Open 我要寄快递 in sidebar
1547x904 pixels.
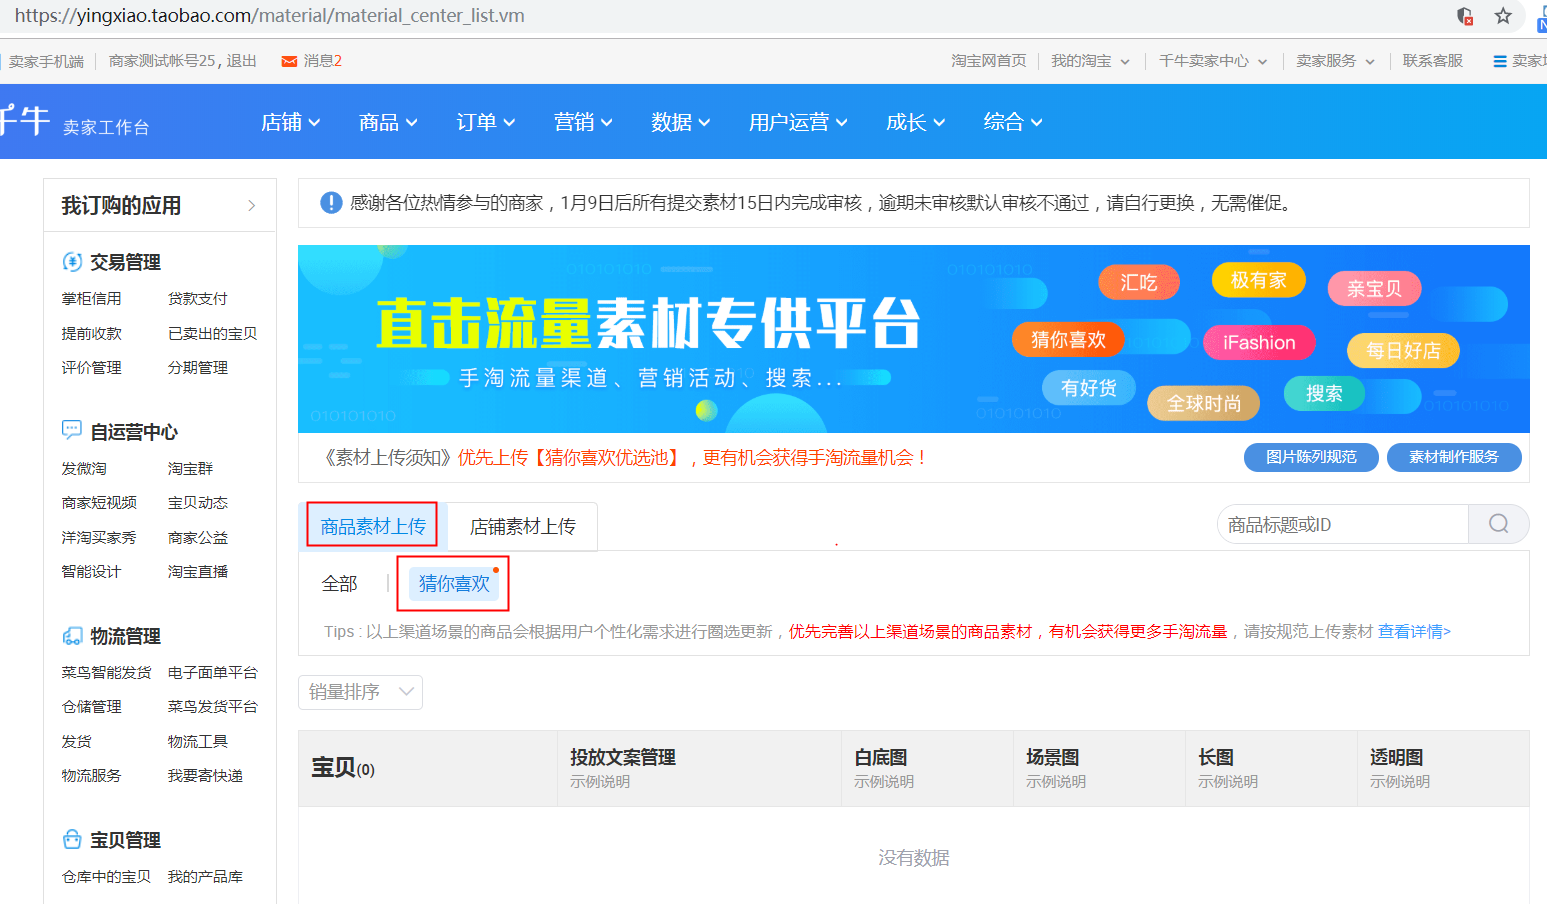[x=205, y=776]
